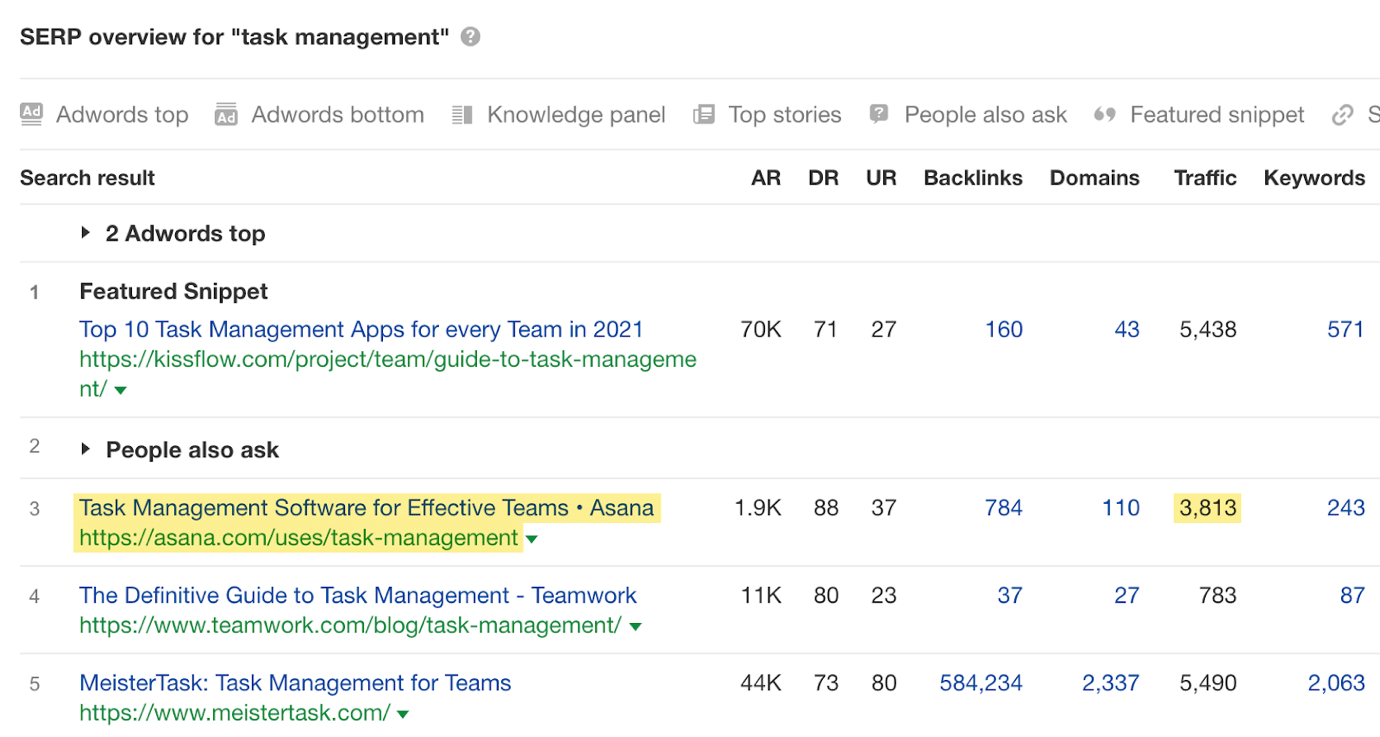Open The Definitive Guide to Task Management link

(357, 595)
